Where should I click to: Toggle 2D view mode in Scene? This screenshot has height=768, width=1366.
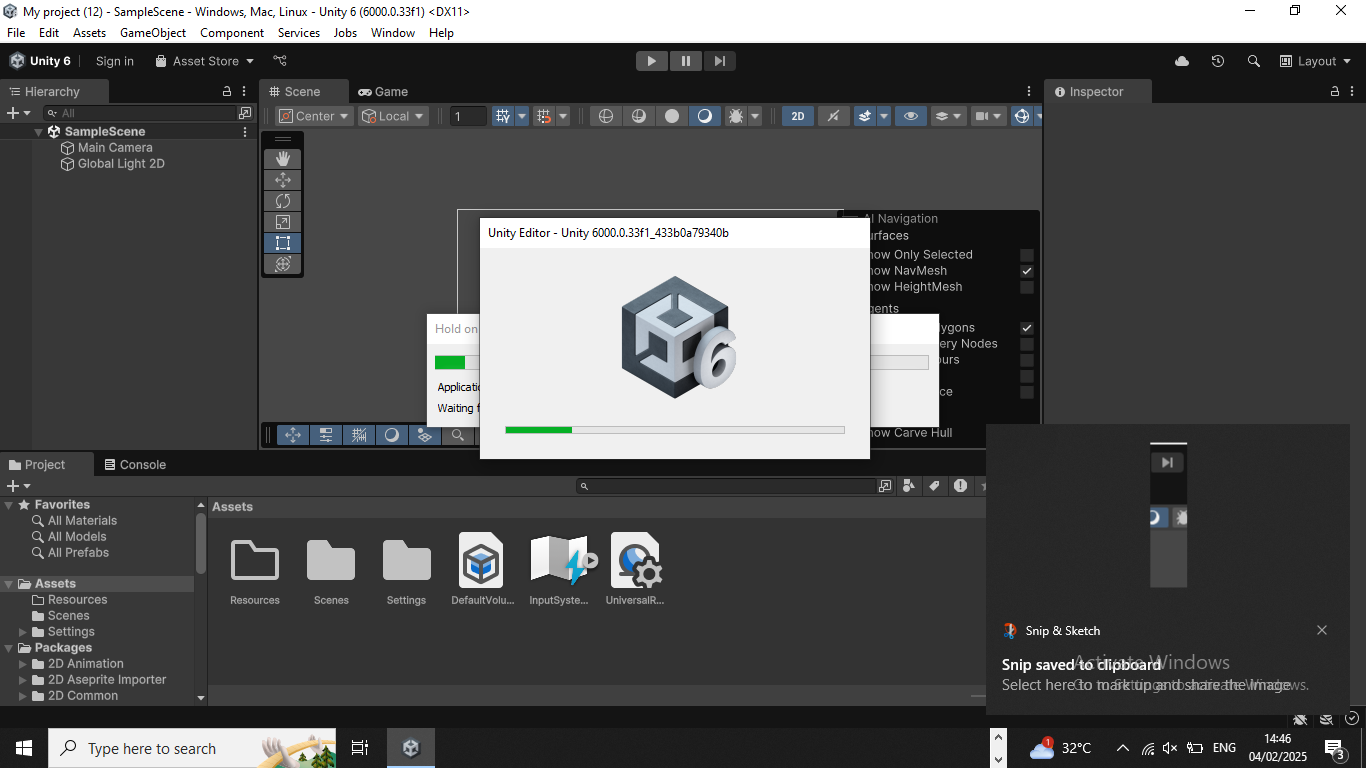797,116
